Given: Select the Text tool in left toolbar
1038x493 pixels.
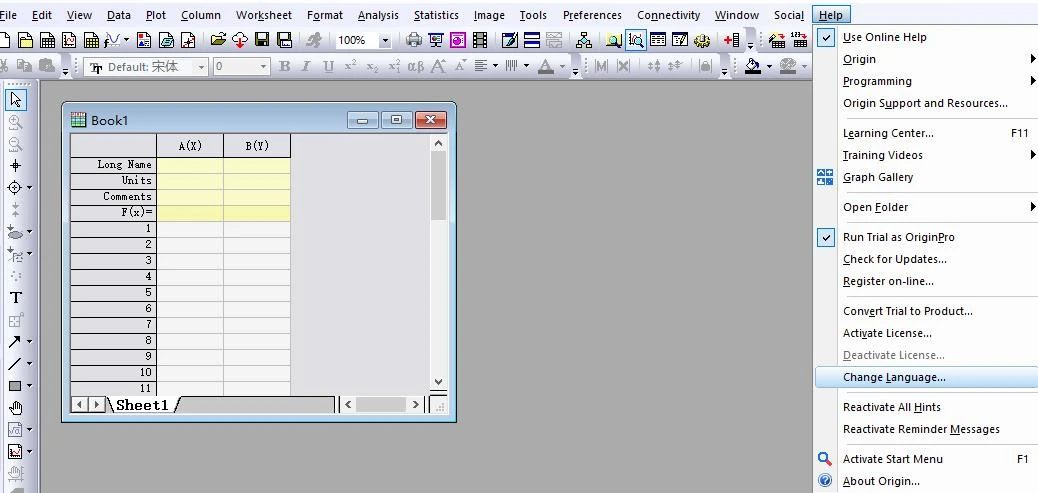Looking at the screenshot, I should tap(15, 298).
